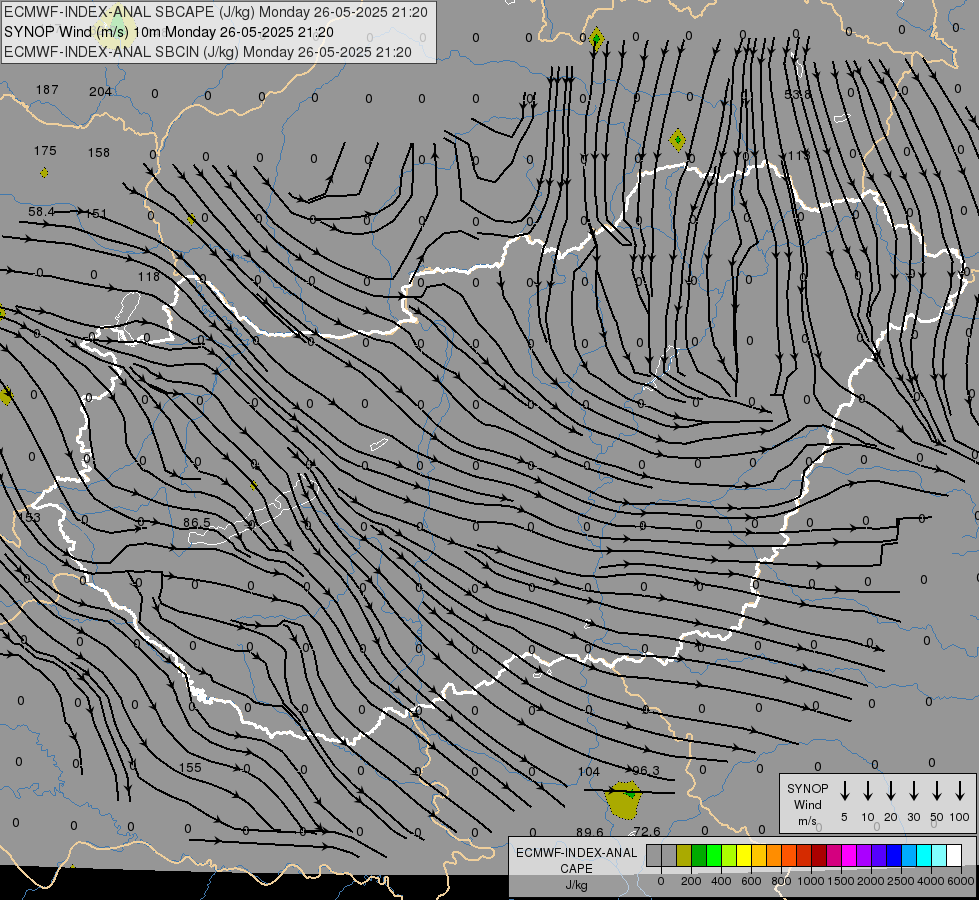
Task: Click the 204 CAPE value on map
Action: 100,92
